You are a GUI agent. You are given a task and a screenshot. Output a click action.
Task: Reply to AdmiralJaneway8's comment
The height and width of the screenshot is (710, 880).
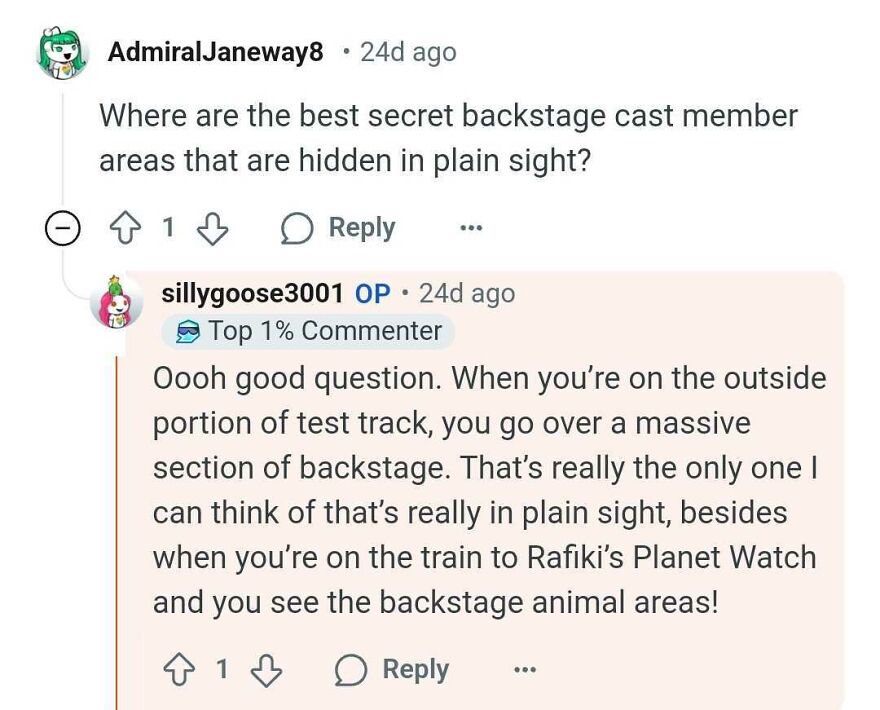357,228
